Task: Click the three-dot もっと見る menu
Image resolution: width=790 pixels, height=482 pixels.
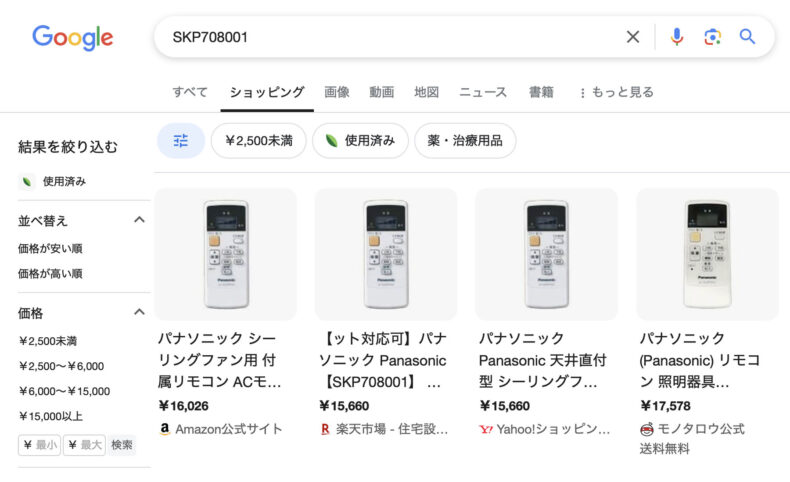Action: pos(616,92)
